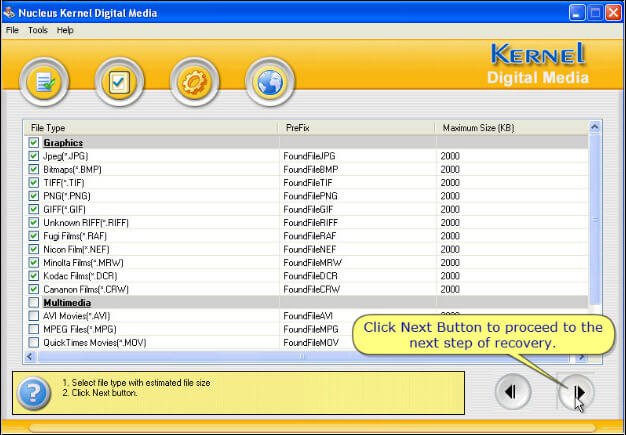Viewport: 626px width, 435px height.
Task: Click the 2000 size value in Cananon Films row
Action: click(x=450, y=289)
